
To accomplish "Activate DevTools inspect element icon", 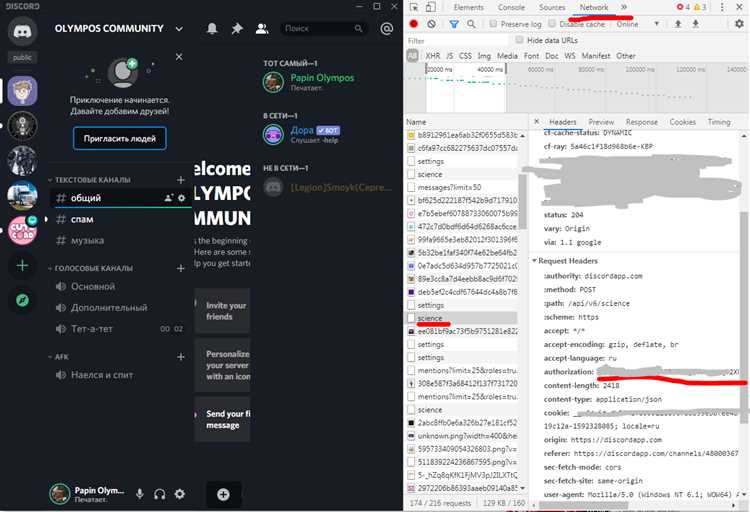I will click(x=414, y=7).
